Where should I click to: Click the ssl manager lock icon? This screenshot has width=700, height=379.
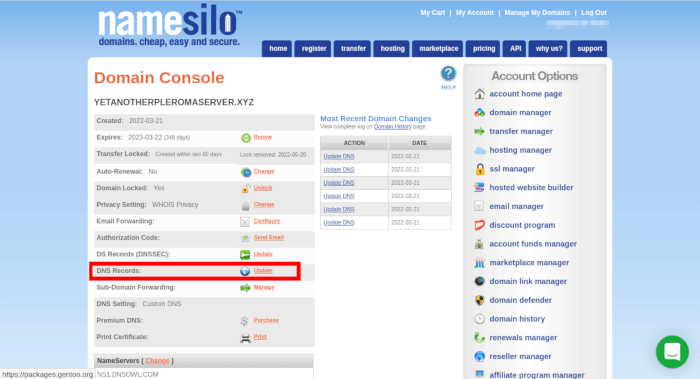tap(480, 169)
